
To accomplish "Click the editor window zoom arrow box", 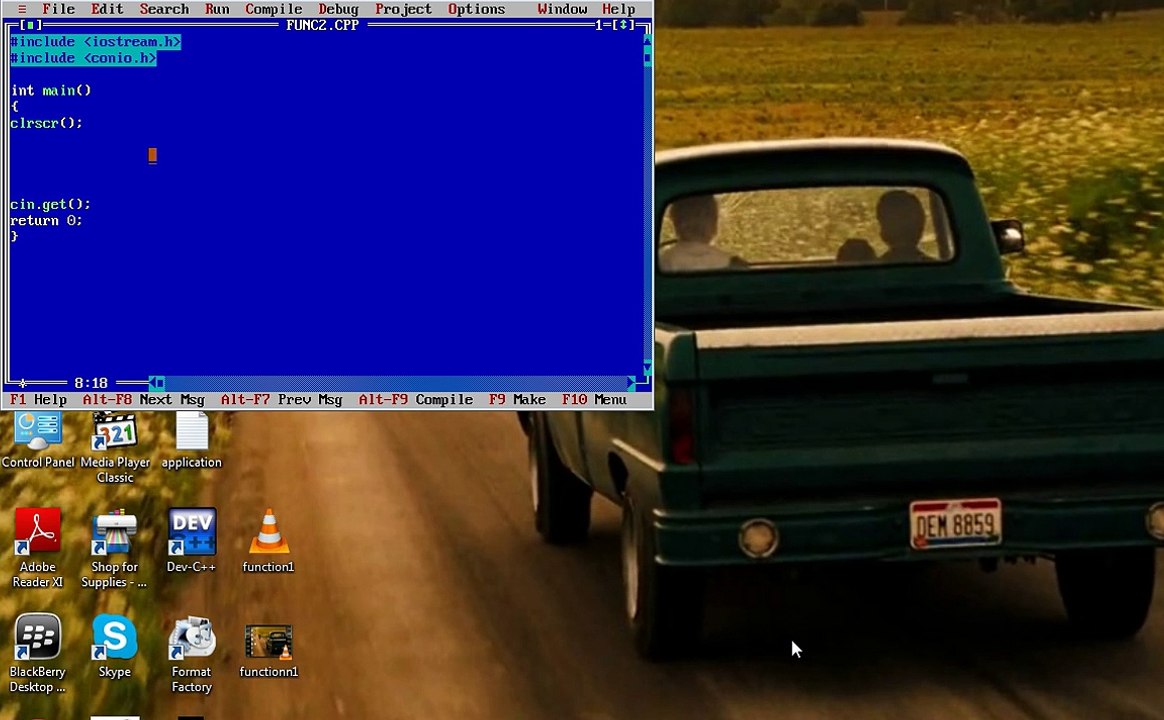I will [x=623, y=25].
